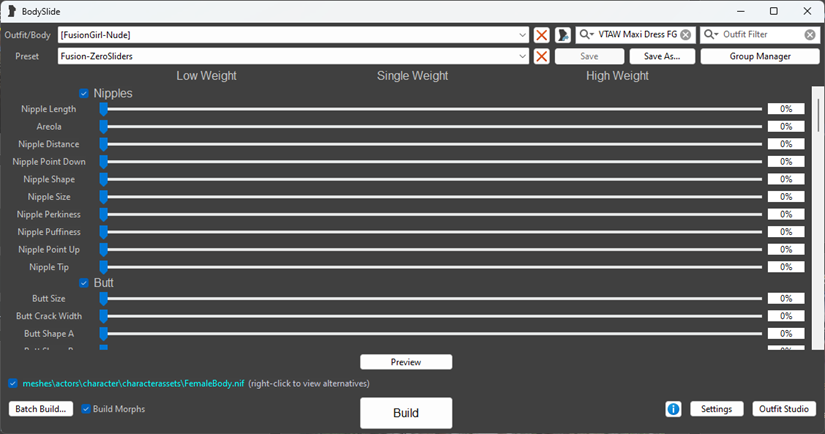Click the Areola percentage value field

coord(786,127)
